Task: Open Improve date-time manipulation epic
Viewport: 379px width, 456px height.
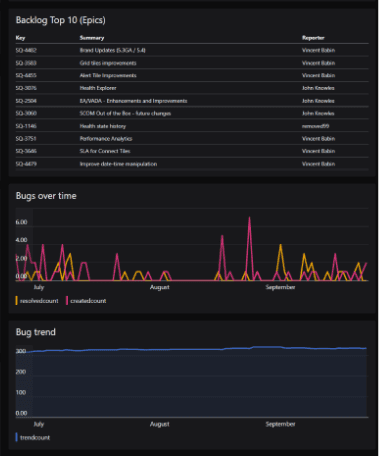Action: (192, 164)
